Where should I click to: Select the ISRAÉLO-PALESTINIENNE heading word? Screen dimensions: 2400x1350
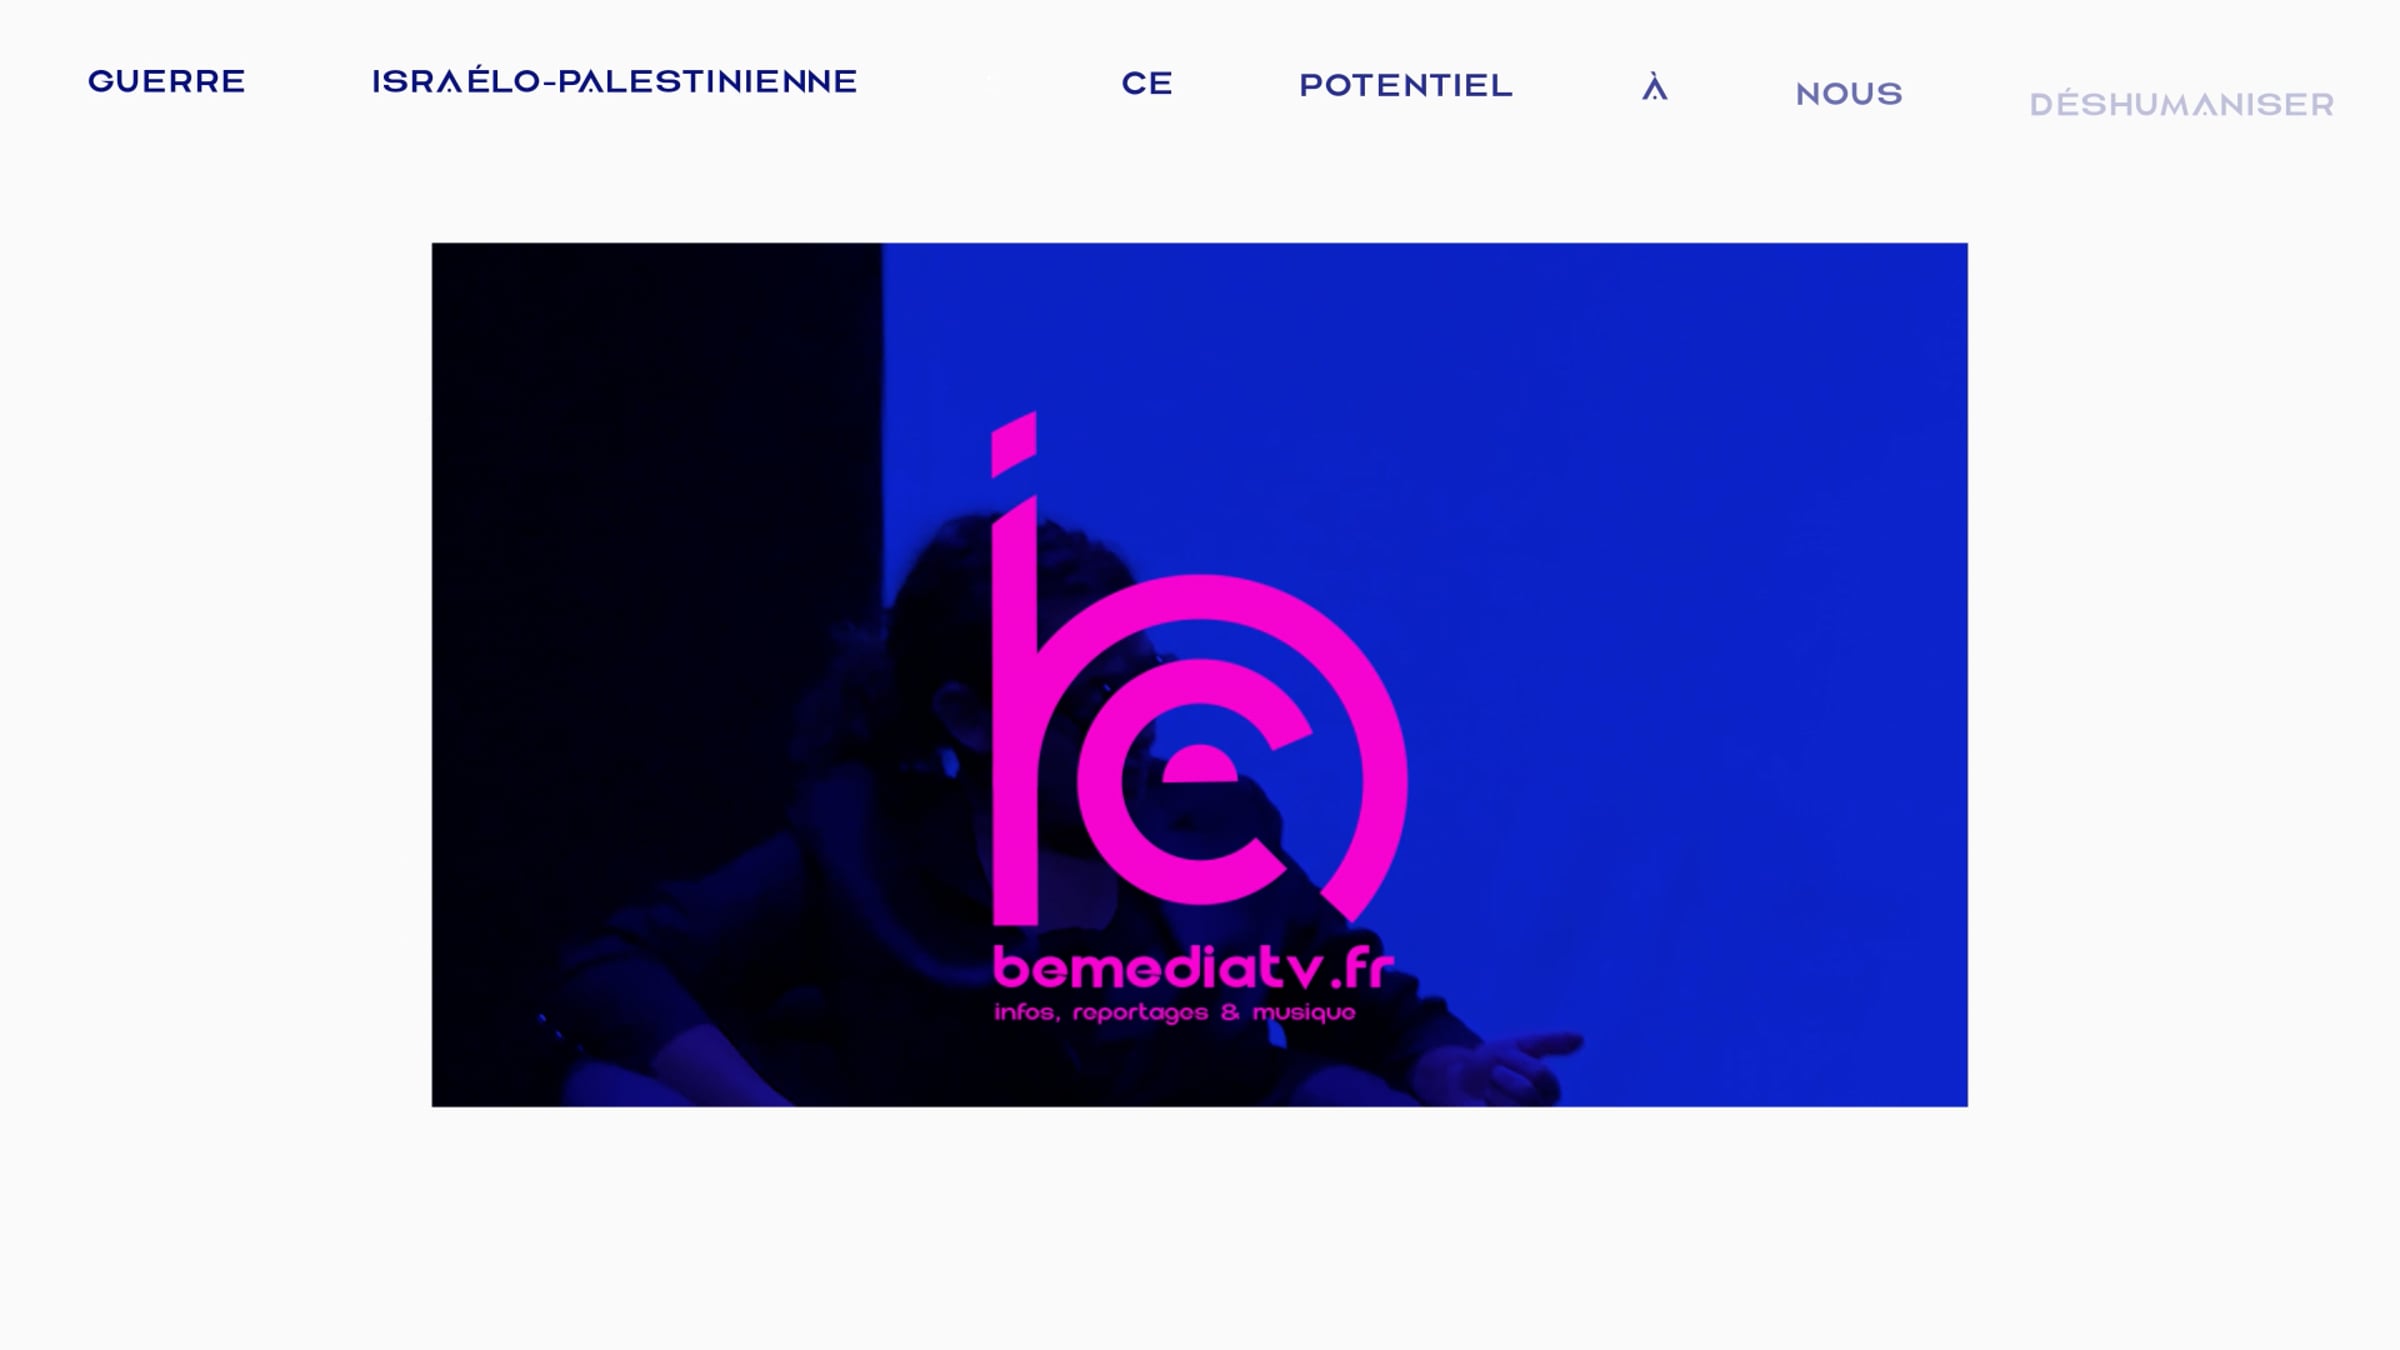pyautogui.click(x=614, y=80)
